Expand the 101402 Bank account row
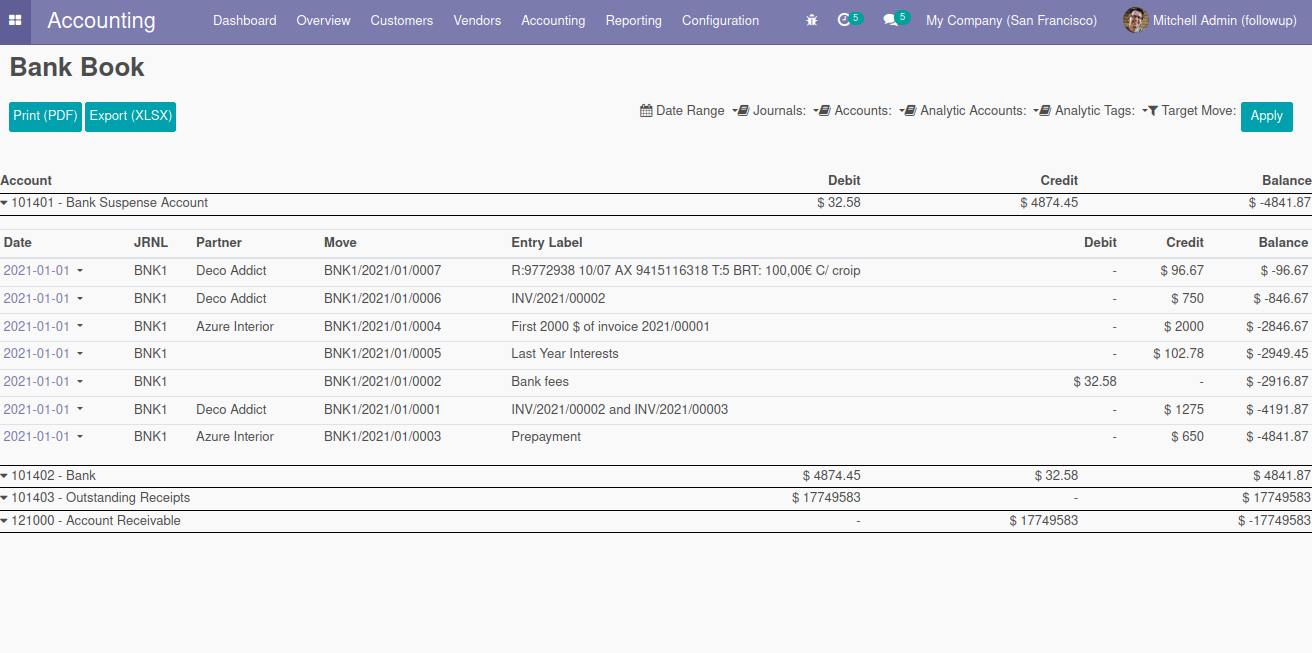This screenshot has height=653, width=1312. [5, 476]
